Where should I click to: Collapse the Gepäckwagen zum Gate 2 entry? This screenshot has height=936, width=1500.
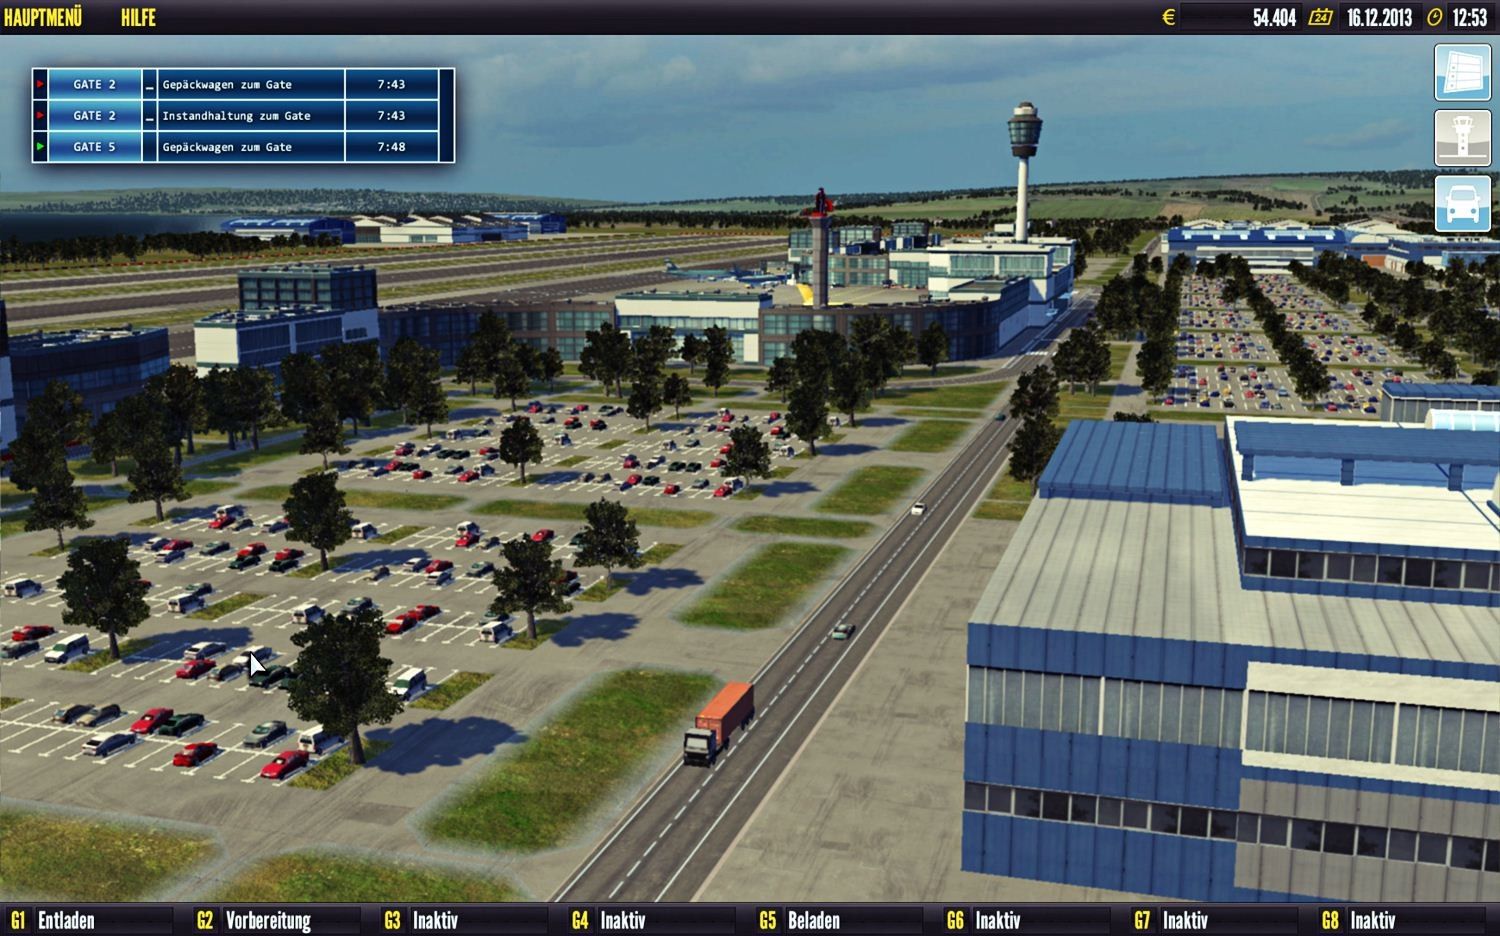(150, 85)
